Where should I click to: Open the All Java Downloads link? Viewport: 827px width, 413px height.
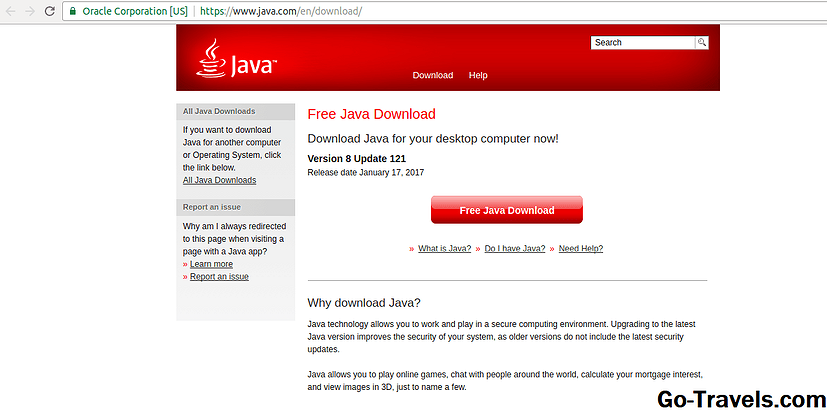pos(219,180)
